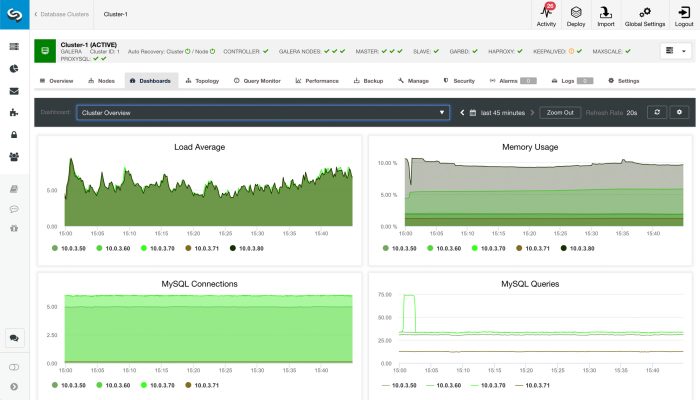Image resolution: width=700 pixels, height=400 pixels.
Task: Open the cluster actions dropdown menu
Action: click(671, 50)
